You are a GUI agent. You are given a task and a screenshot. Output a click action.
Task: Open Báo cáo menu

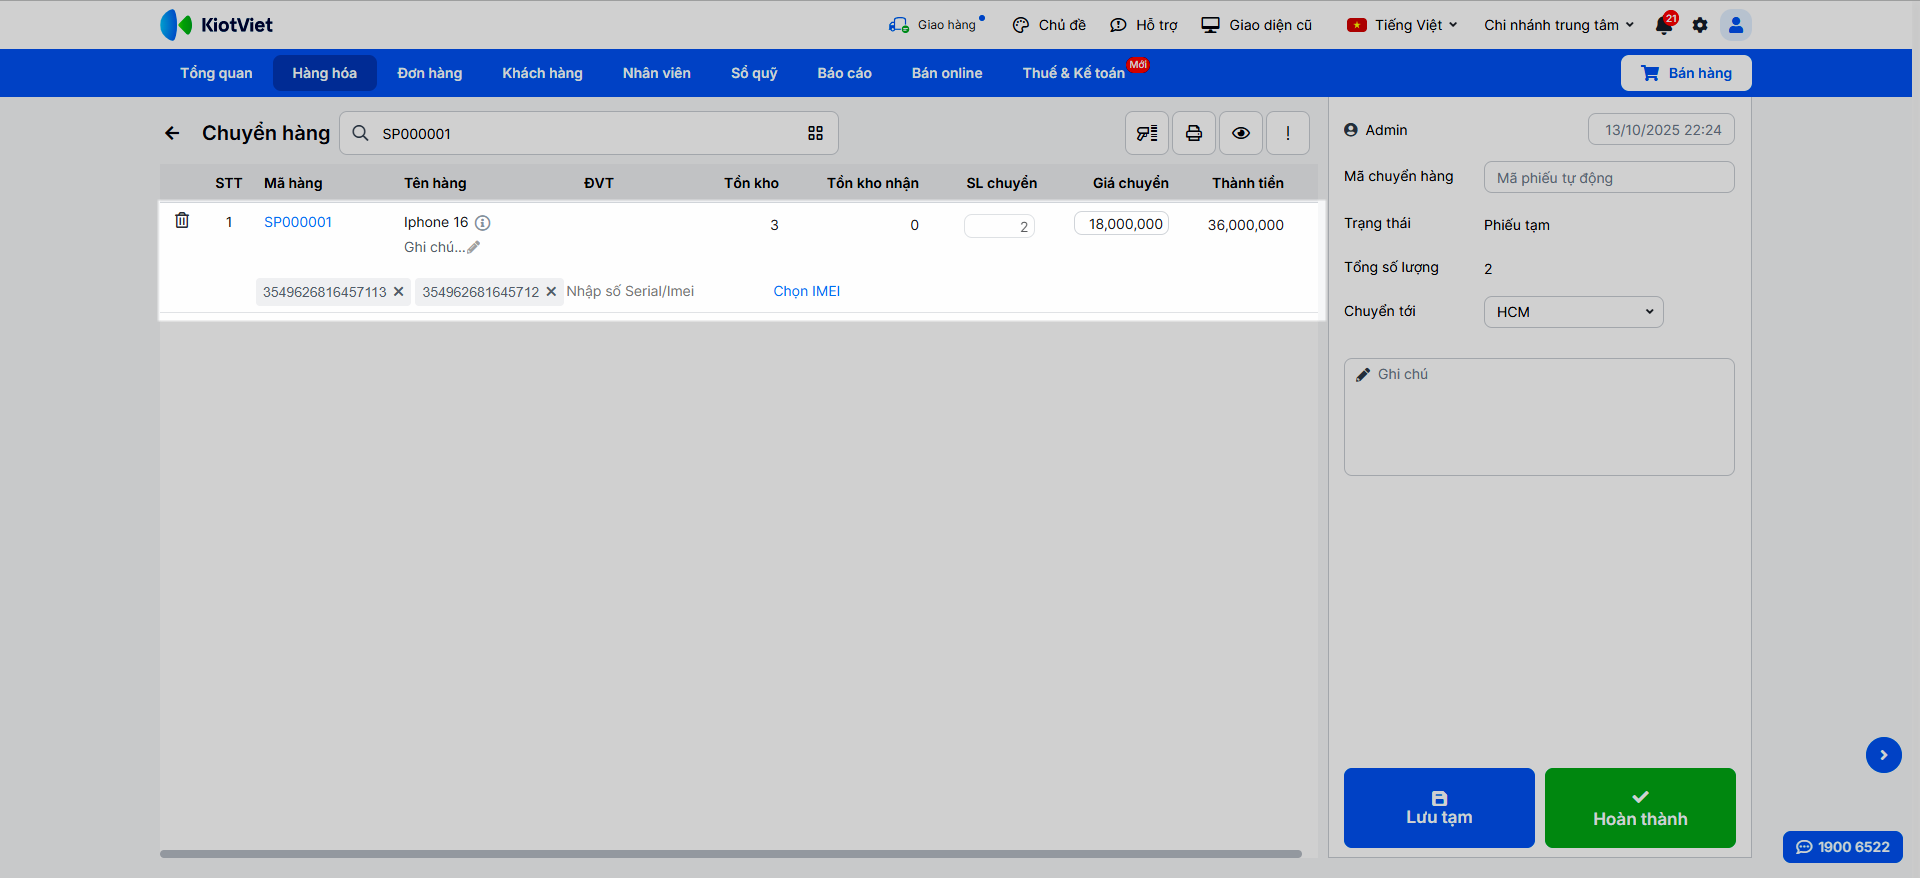pyautogui.click(x=845, y=73)
